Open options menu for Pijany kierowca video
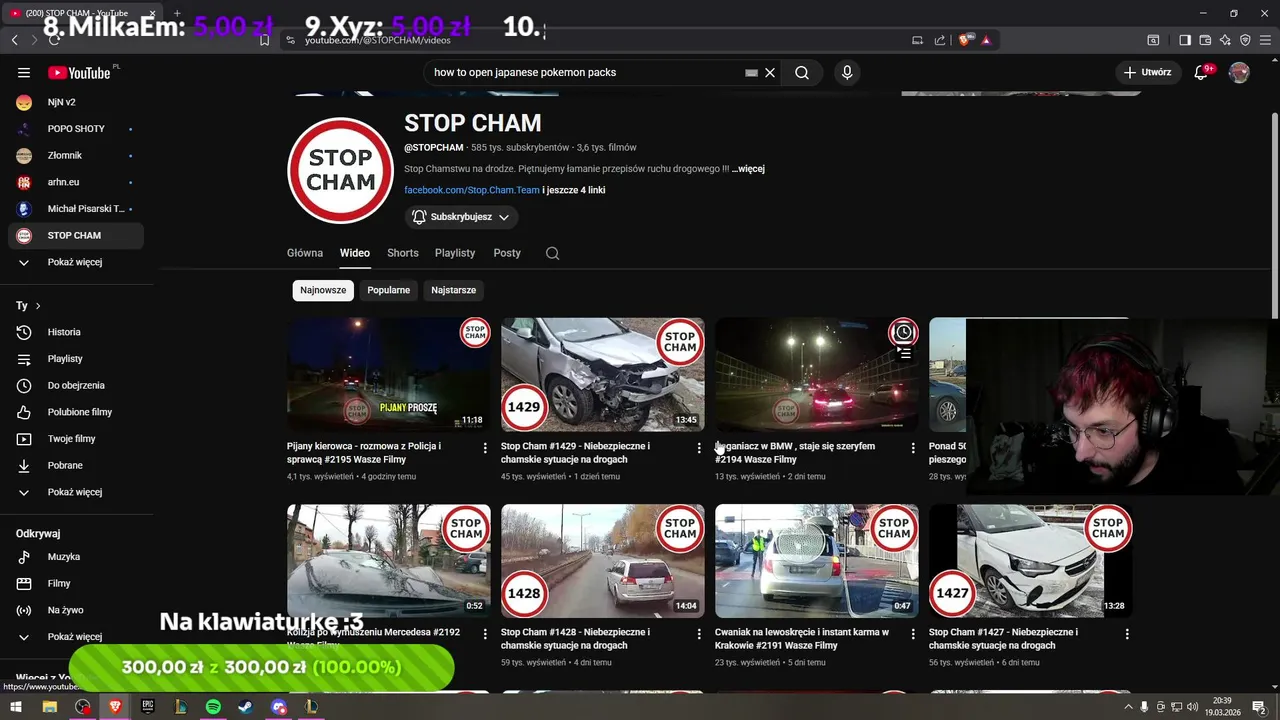Screen dimensions: 1280x720 pyautogui.click(x=485, y=448)
